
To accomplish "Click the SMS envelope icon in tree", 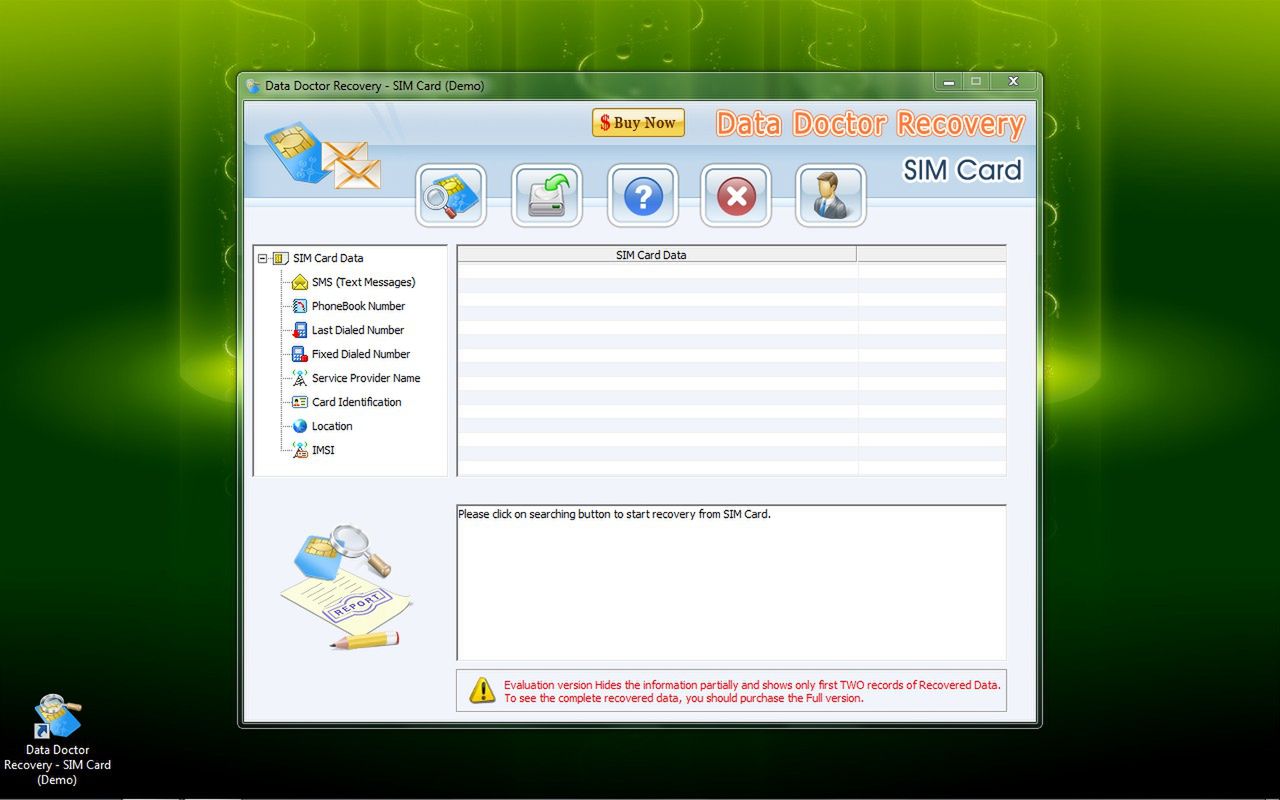I will point(300,282).
